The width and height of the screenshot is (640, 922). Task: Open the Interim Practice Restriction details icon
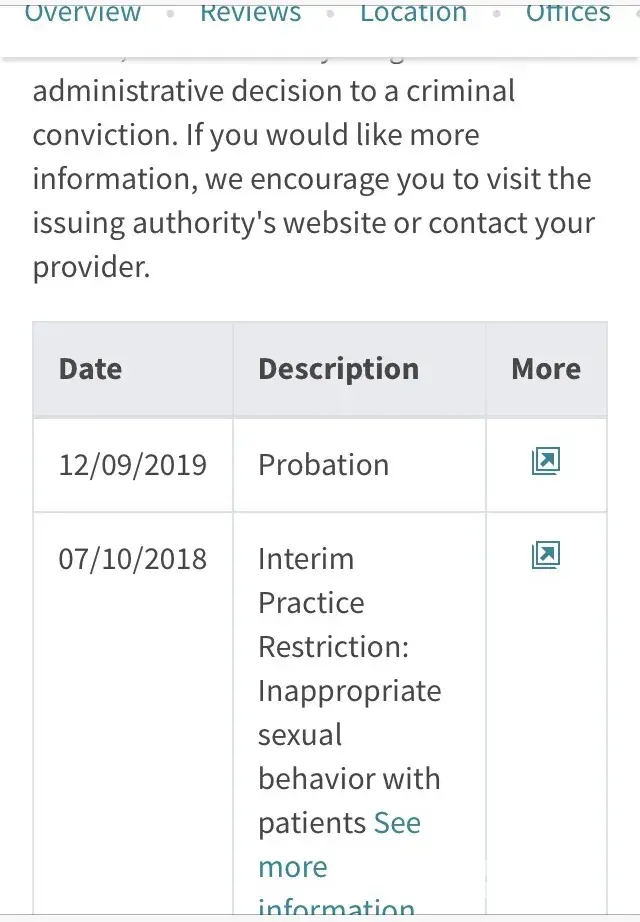(545, 555)
